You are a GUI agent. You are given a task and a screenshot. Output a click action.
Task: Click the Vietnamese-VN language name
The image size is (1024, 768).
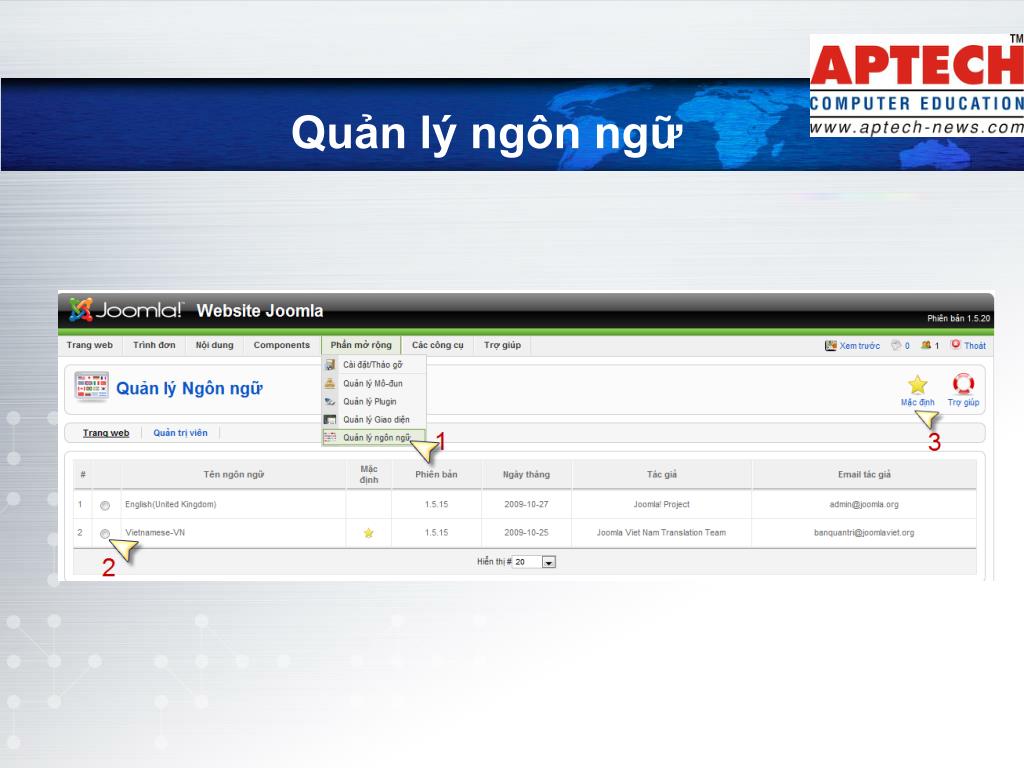(x=155, y=532)
